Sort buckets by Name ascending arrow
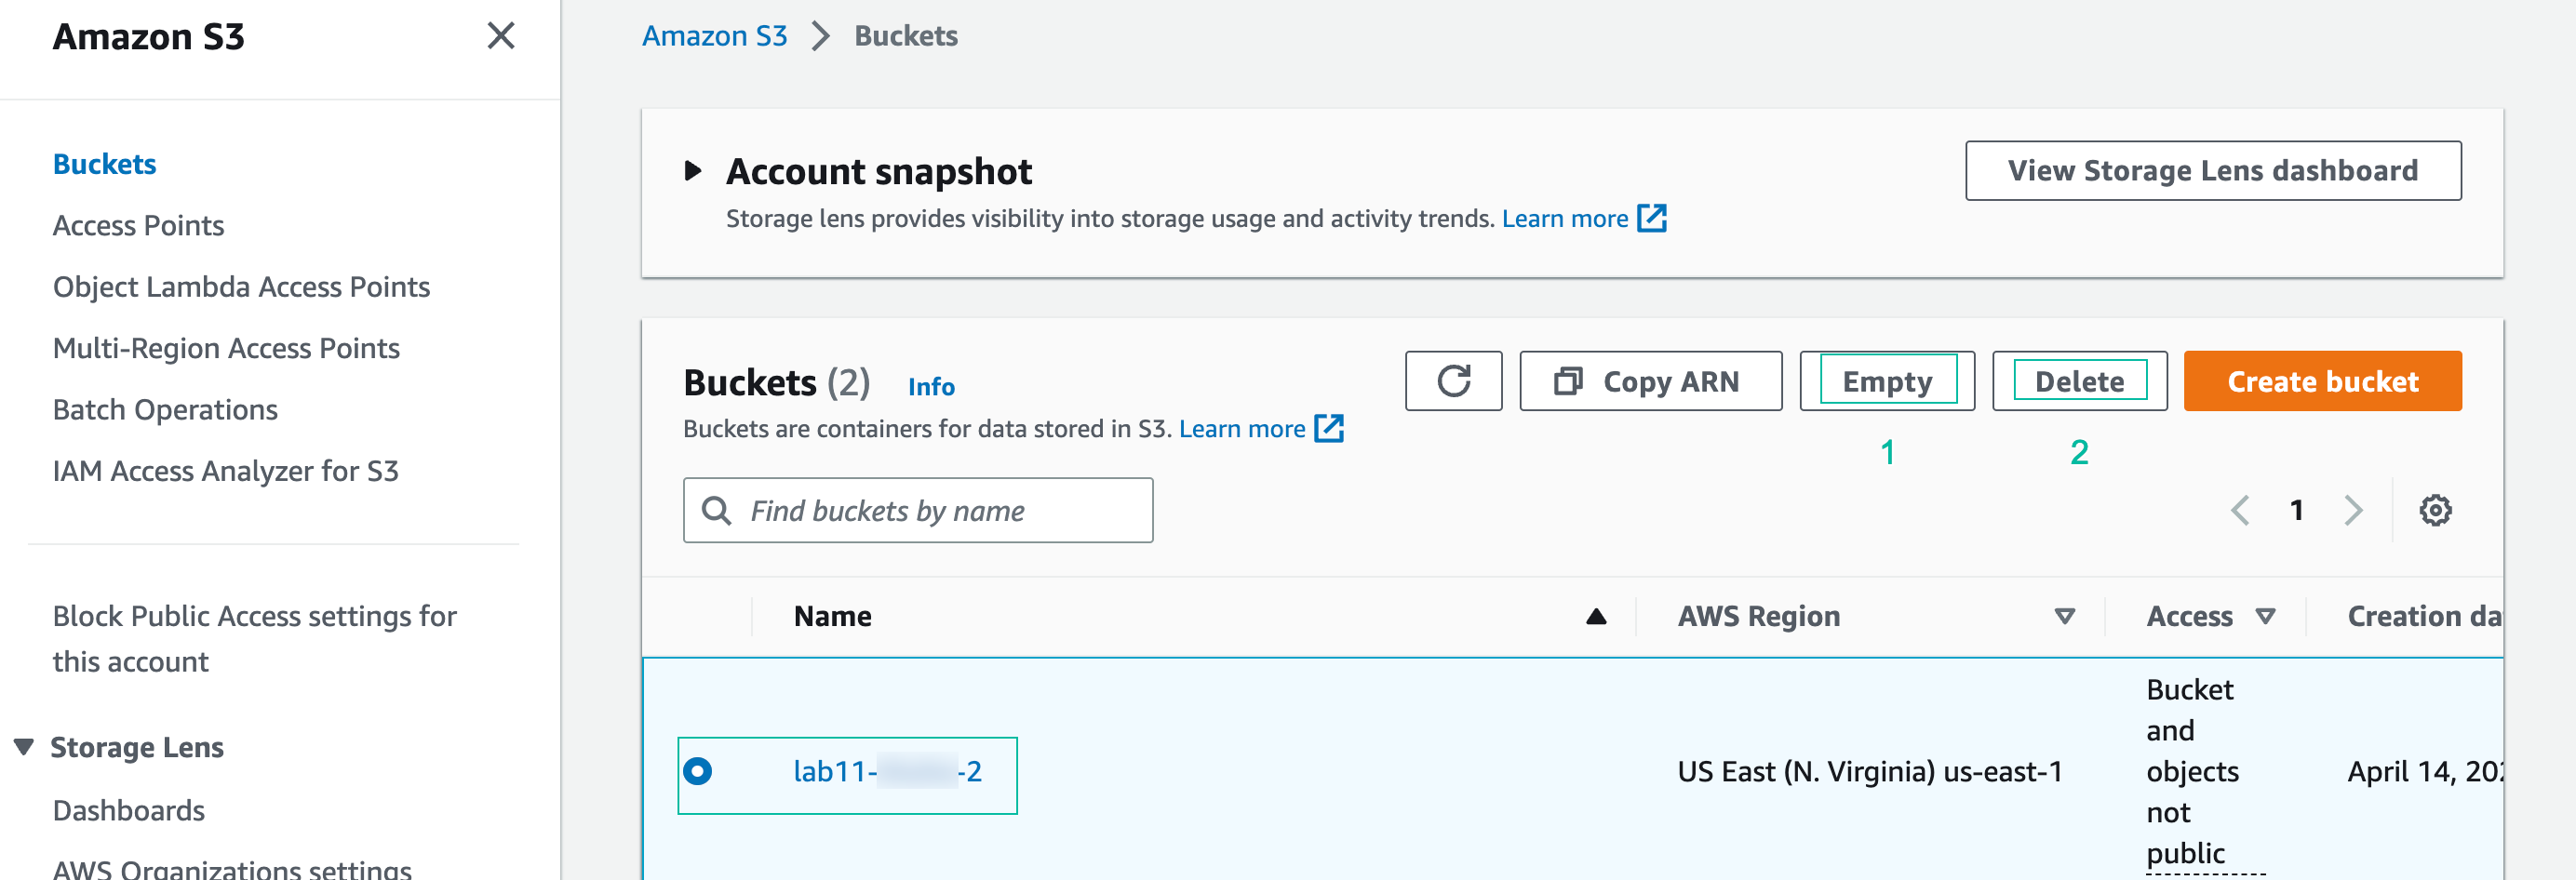 [x=1595, y=616]
